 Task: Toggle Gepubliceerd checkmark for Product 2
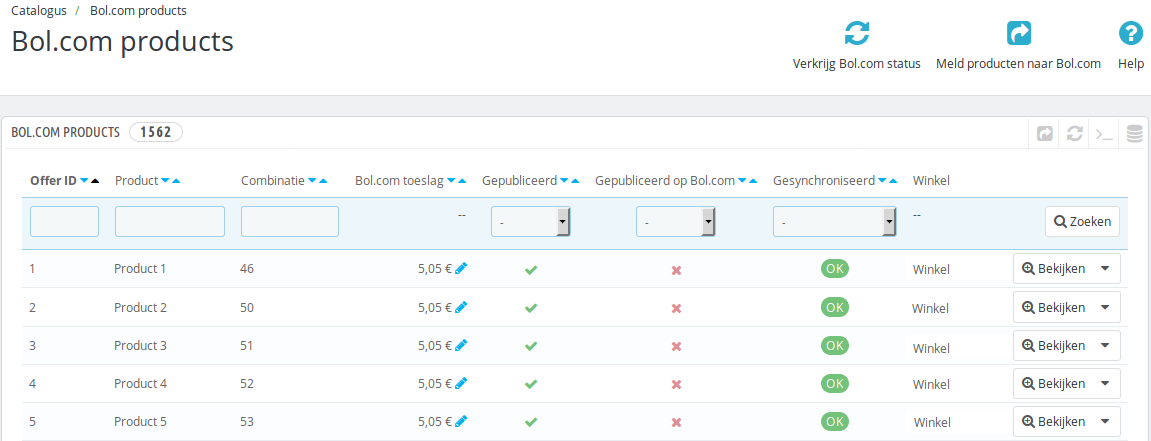coord(531,308)
